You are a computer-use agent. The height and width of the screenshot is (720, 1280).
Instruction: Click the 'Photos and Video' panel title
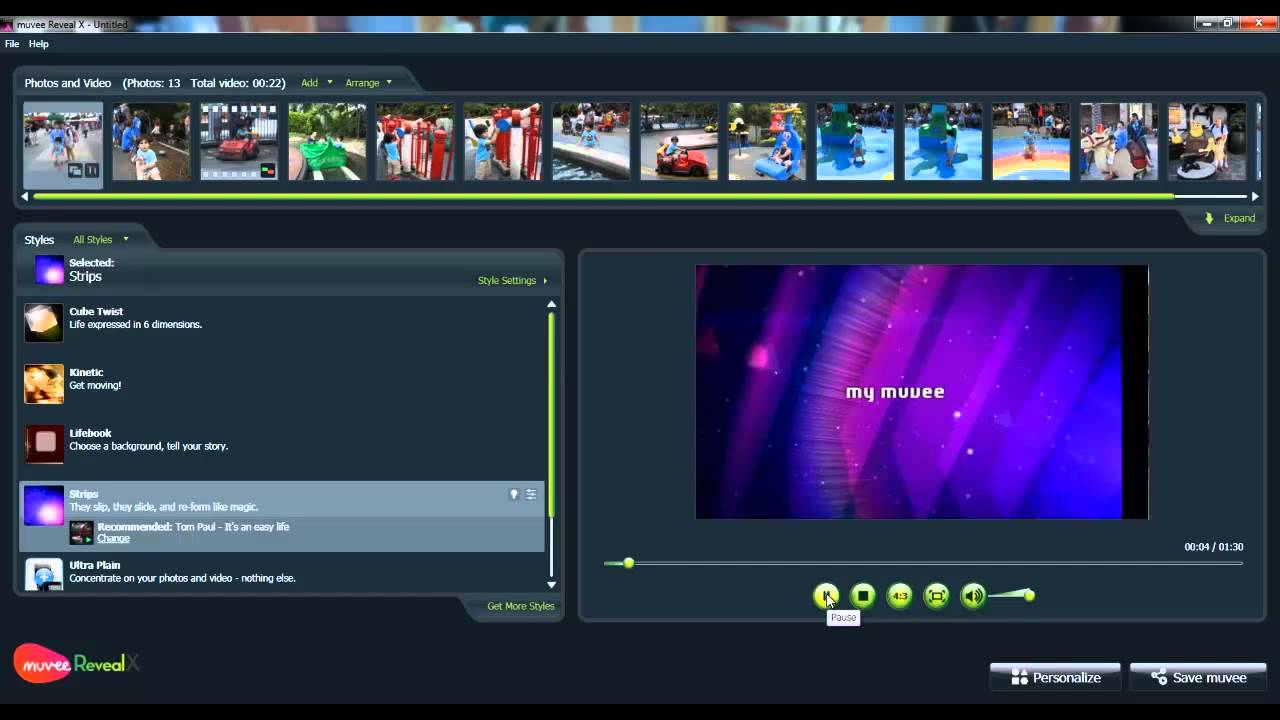pos(67,83)
